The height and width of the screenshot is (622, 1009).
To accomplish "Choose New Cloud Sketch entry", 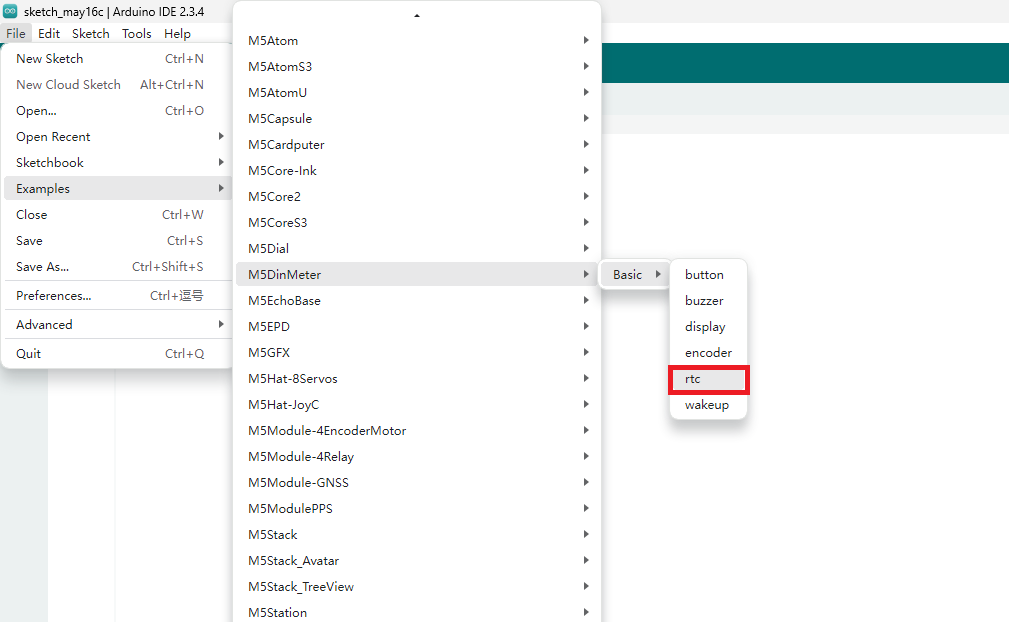I will pyautogui.click(x=118, y=84).
